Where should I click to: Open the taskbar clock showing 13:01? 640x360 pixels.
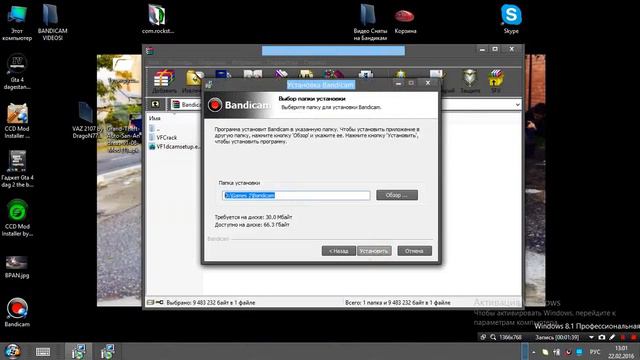point(621,352)
